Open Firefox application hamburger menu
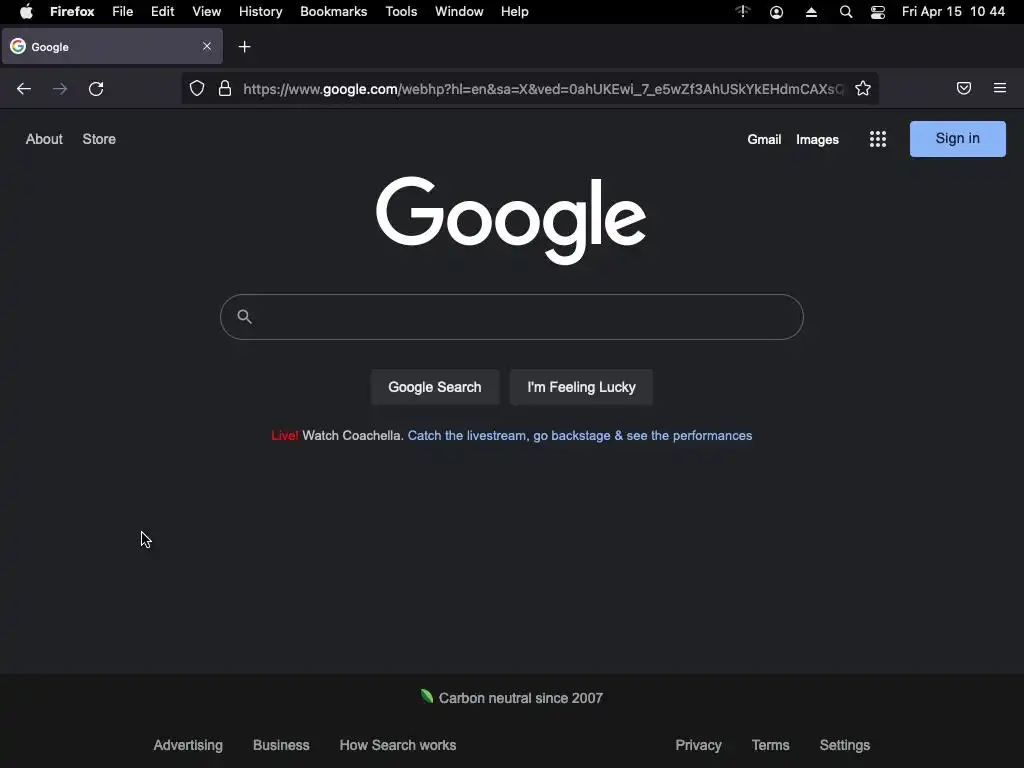Image resolution: width=1024 pixels, height=768 pixels. pos(999,88)
